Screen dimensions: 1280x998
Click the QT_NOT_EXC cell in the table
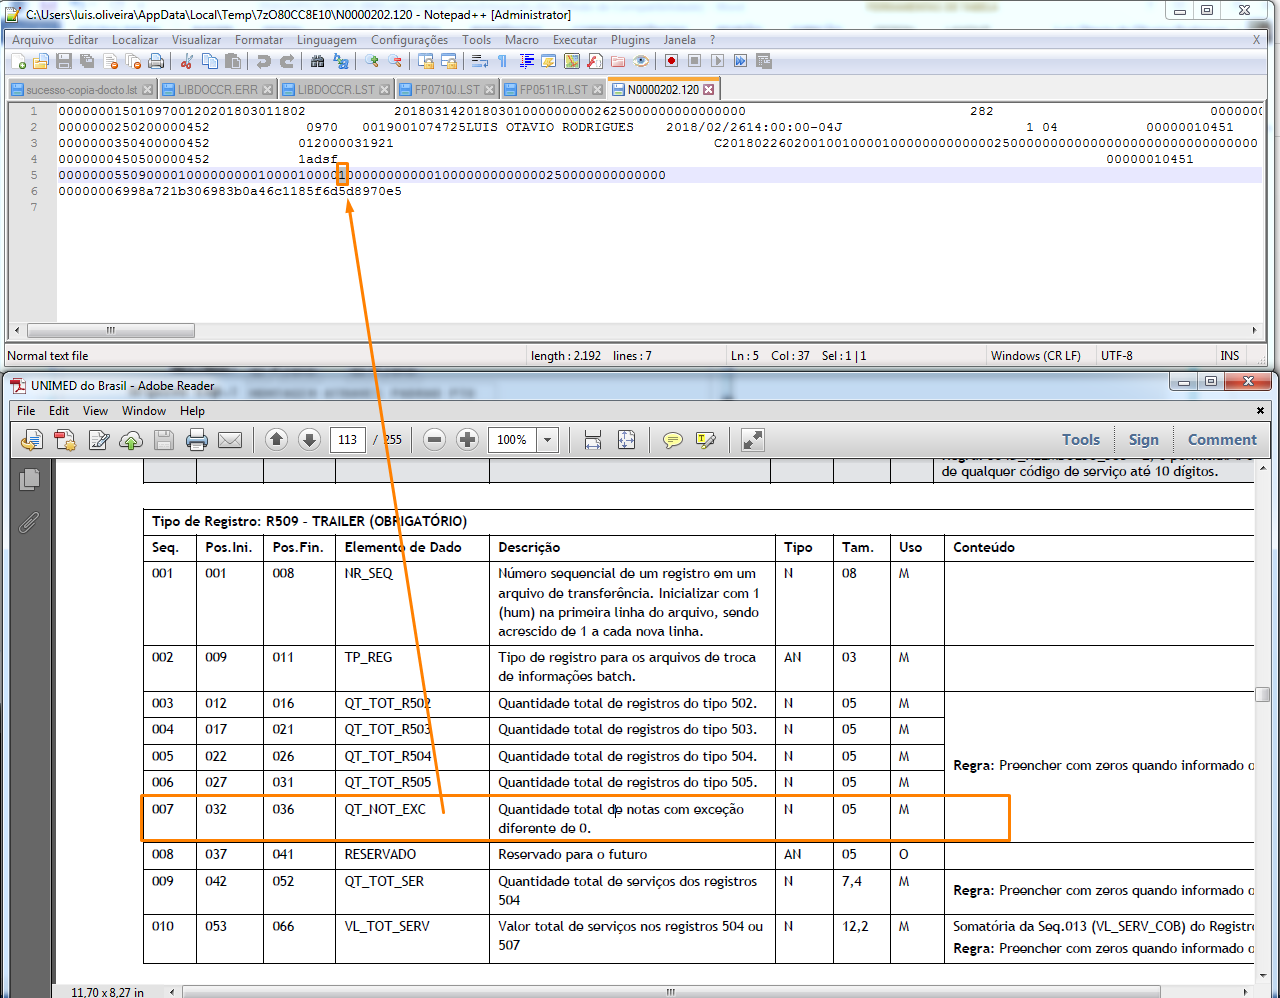click(412, 819)
